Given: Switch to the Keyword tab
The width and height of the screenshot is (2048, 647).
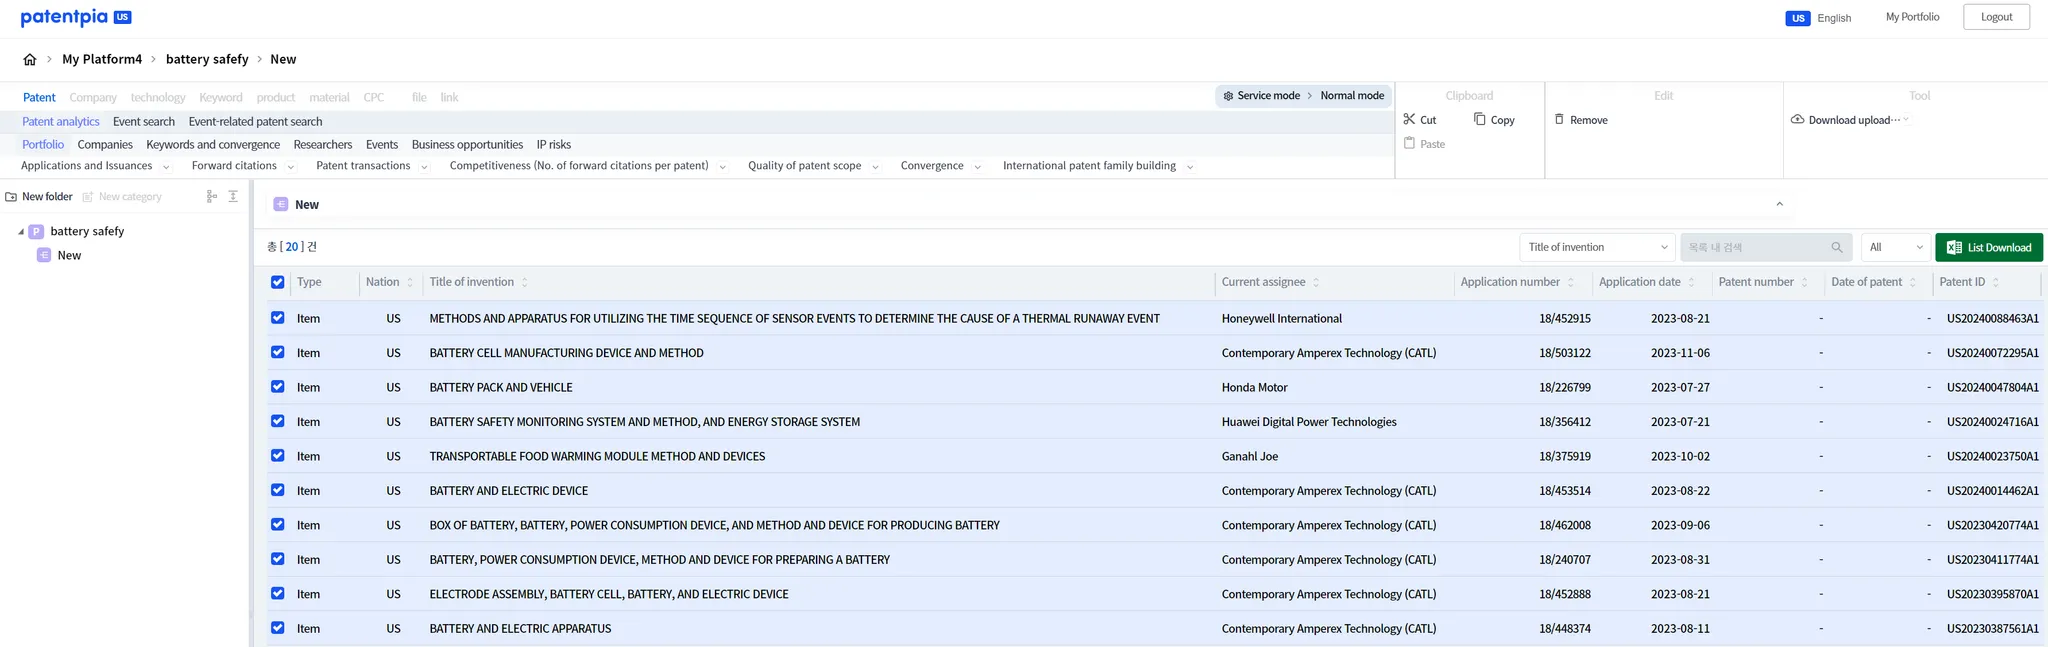Looking at the screenshot, I should click(x=220, y=97).
